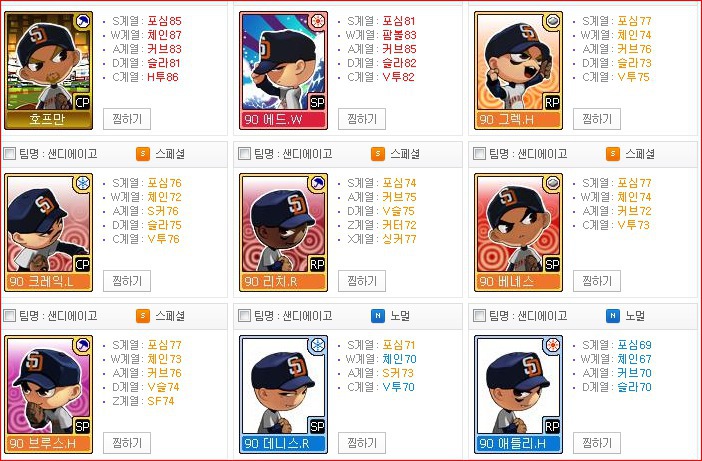The width and height of the screenshot is (702, 461).
Task: Click 찜하기 button for 호프만
Action: tap(127, 119)
